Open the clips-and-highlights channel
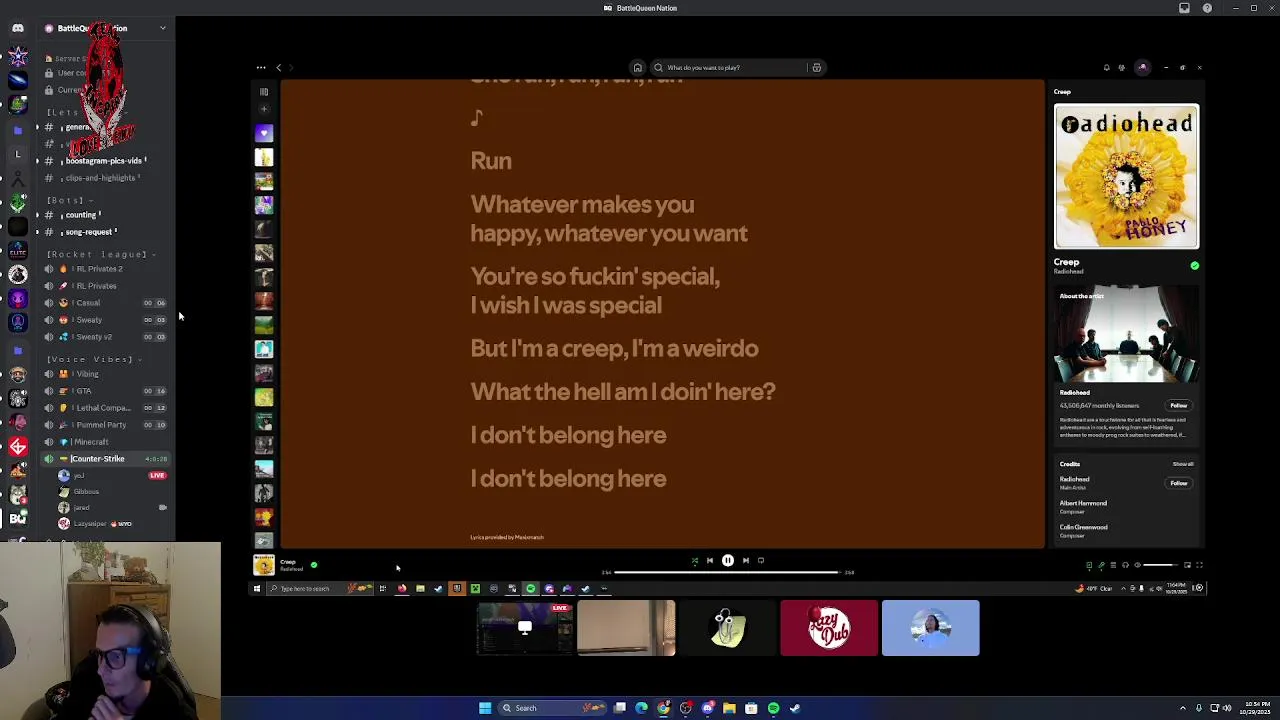This screenshot has width=1280, height=720. point(100,178)
